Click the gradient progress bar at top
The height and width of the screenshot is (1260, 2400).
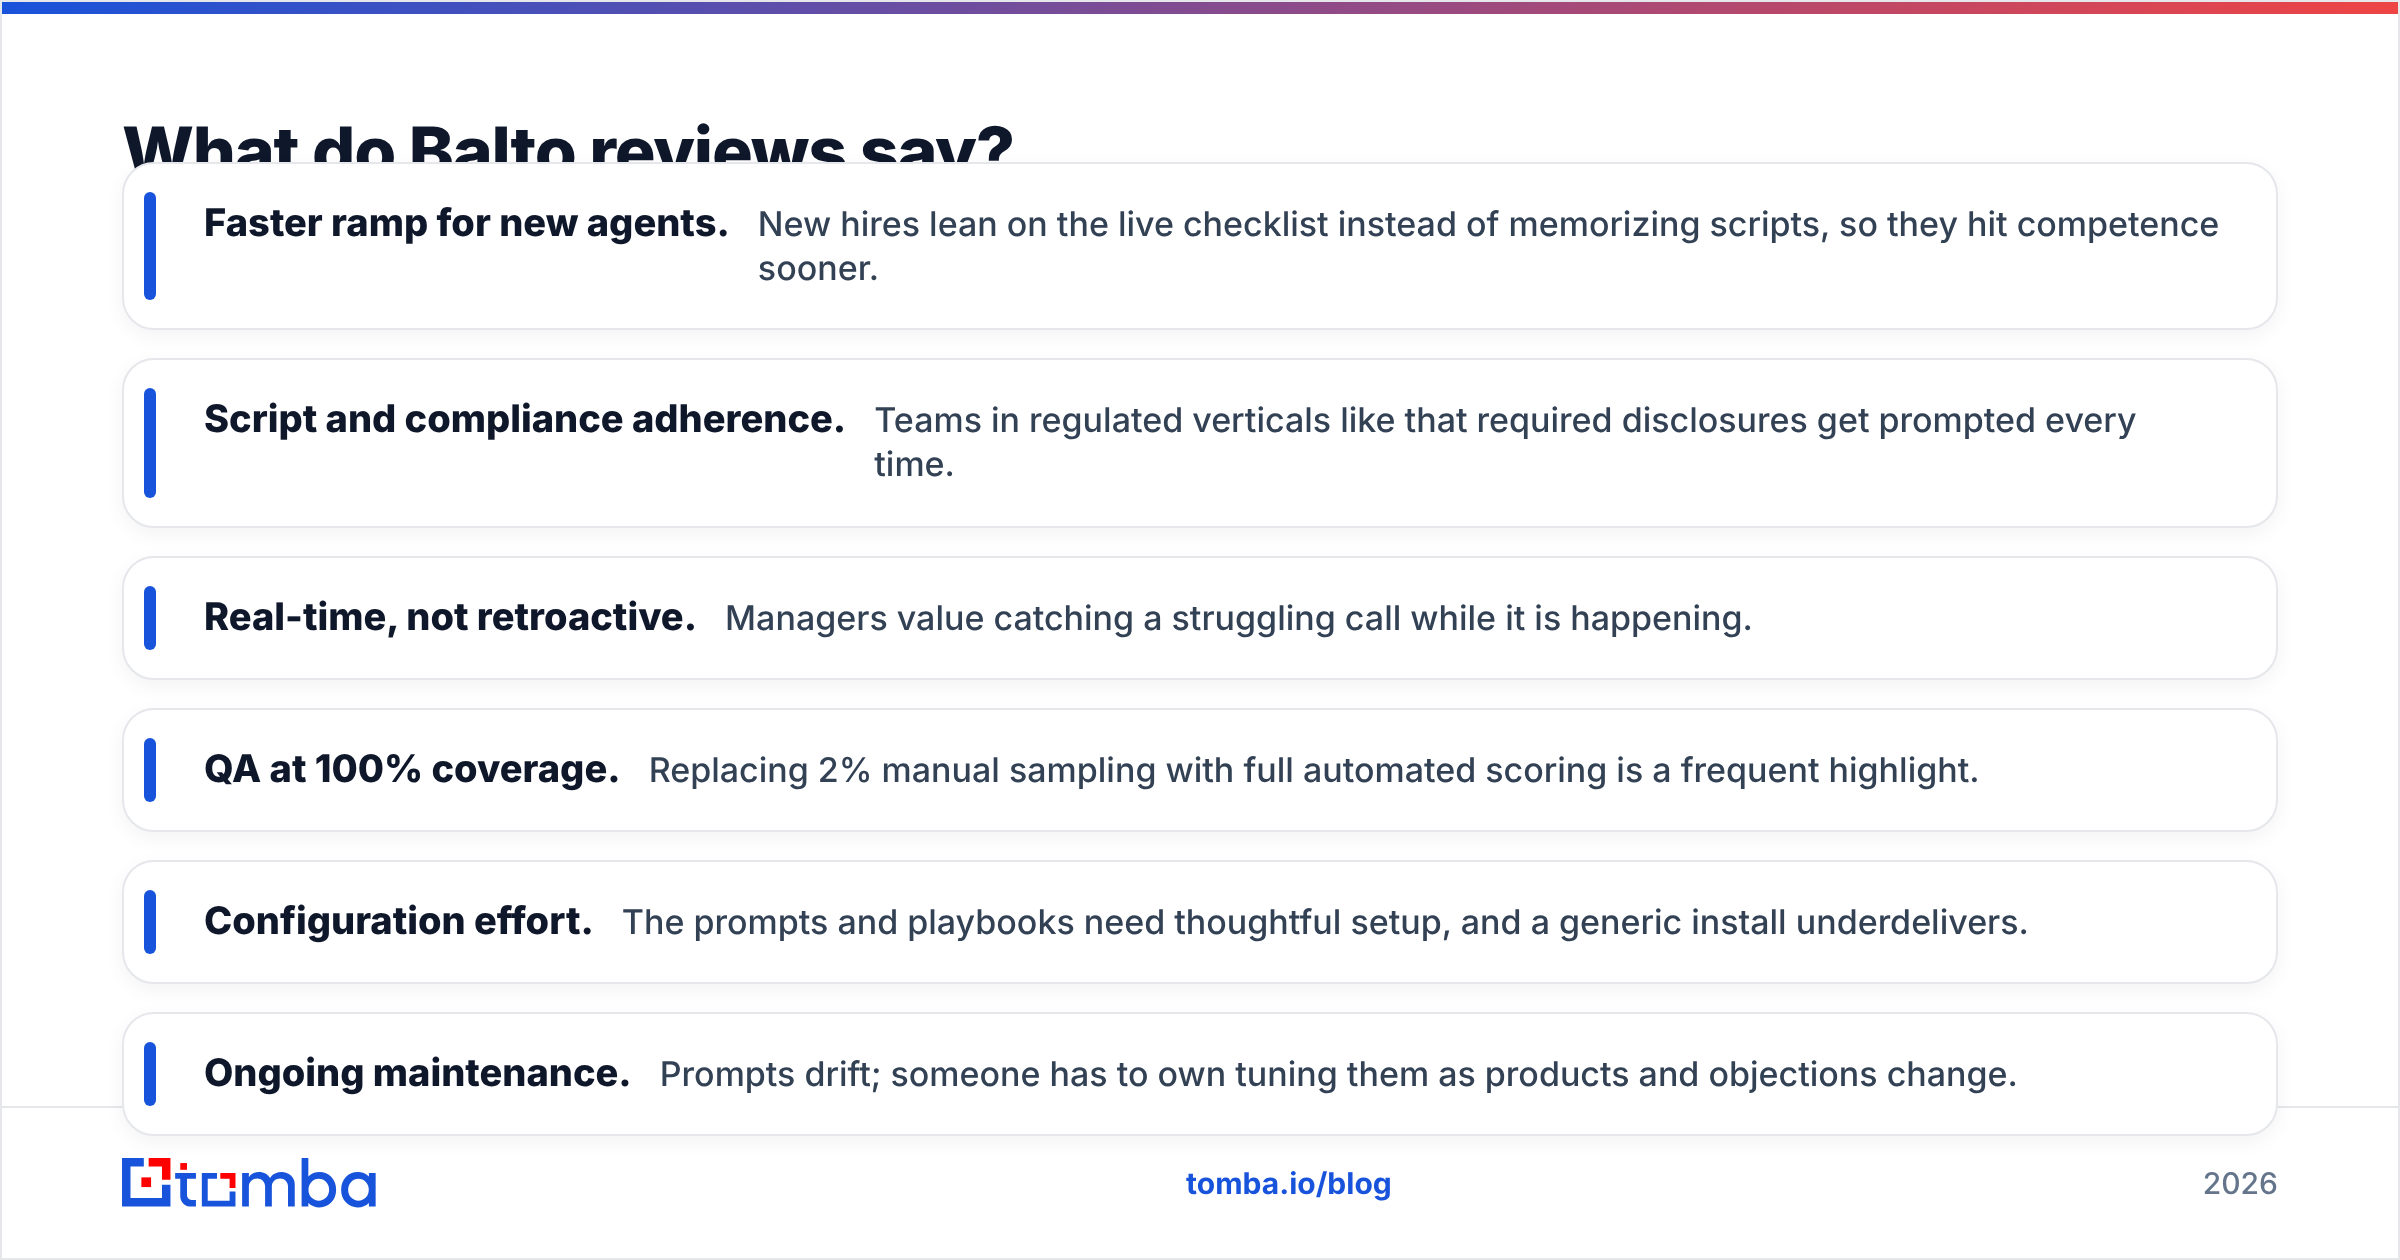pos(1200,7)
